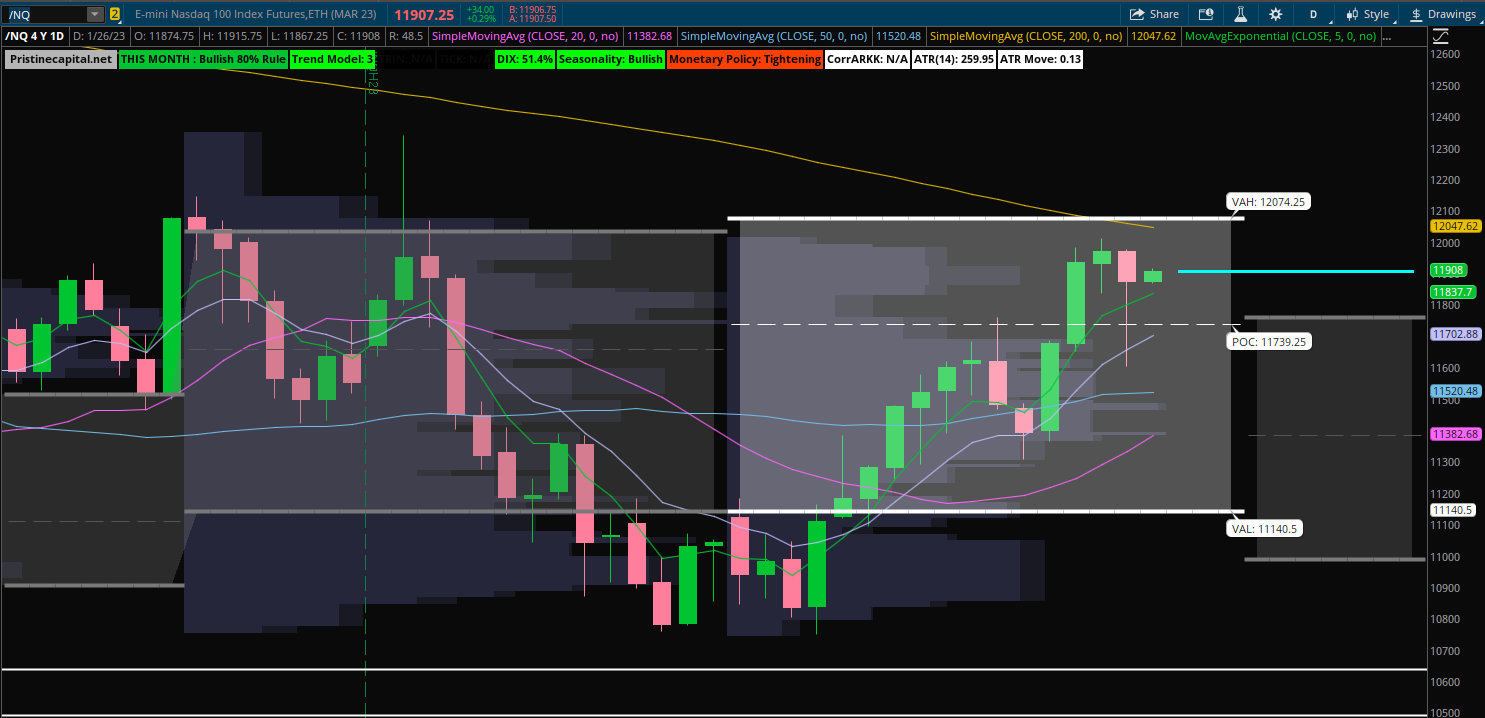1485x718 pixels.
Task: Click the ATR(14): 259.95 label
Action: (954, 59)
